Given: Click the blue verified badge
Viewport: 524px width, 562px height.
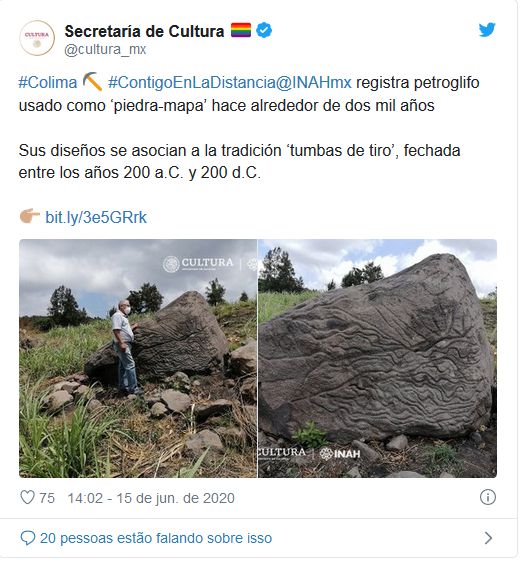Looking at the screenshot, I should tap(264, 30).
